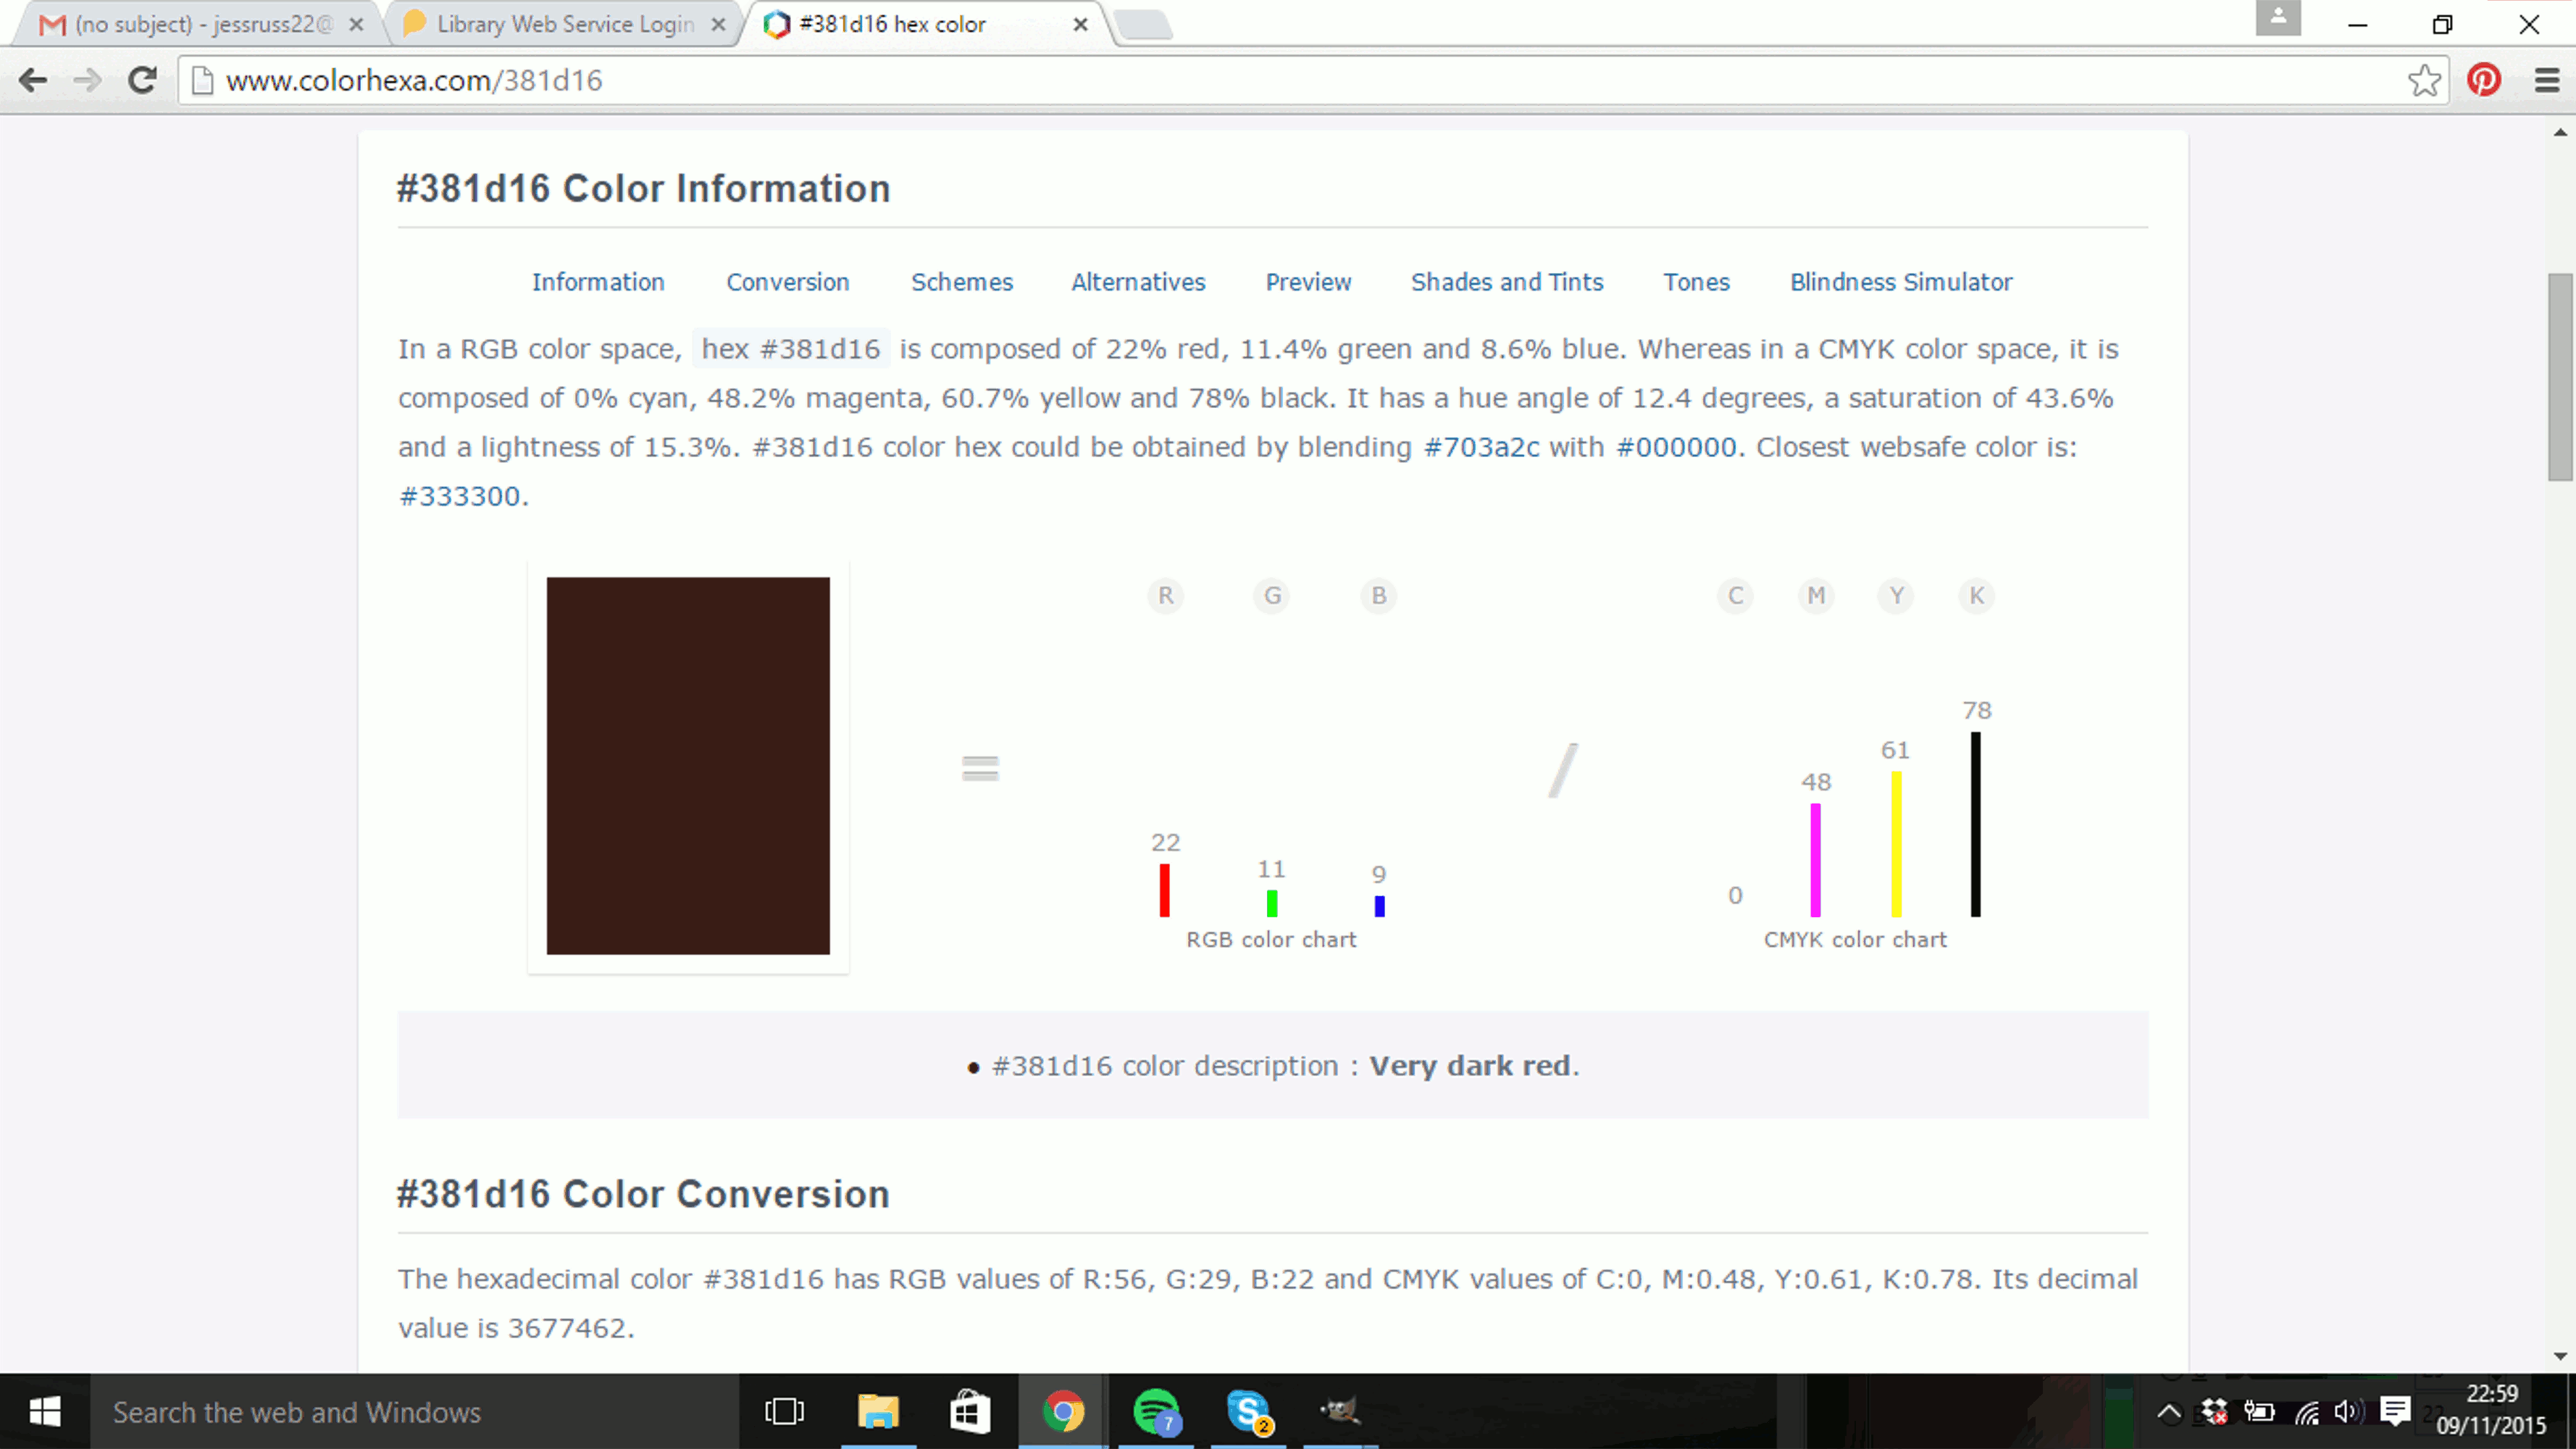Show hidden system tray icons
2576x1449 pixels.
coord(2169,1412)
